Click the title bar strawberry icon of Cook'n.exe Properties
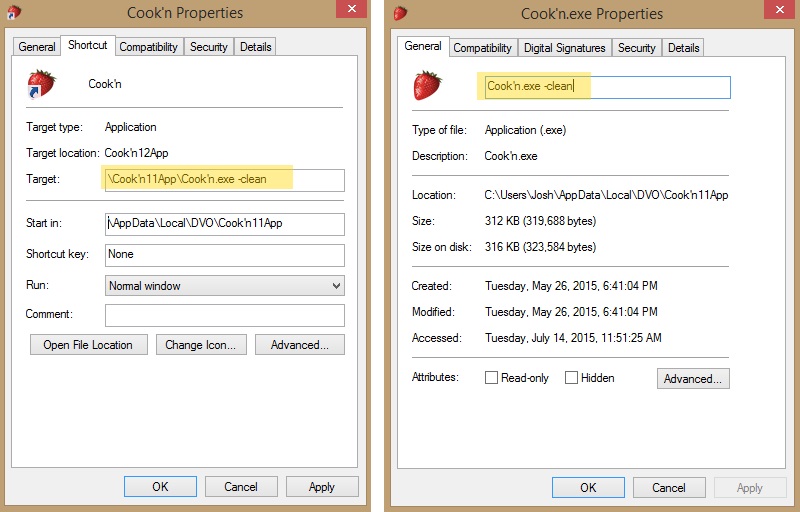This screenshot has width=800, height=512. [401, 13]
